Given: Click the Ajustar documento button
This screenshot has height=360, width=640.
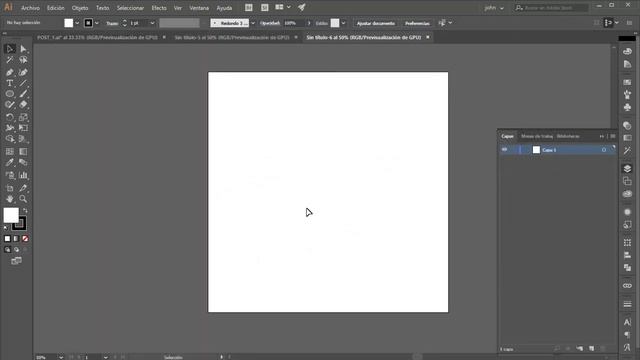Looking at the screenshot, I should pyautogui.click(x=376, y=23).
